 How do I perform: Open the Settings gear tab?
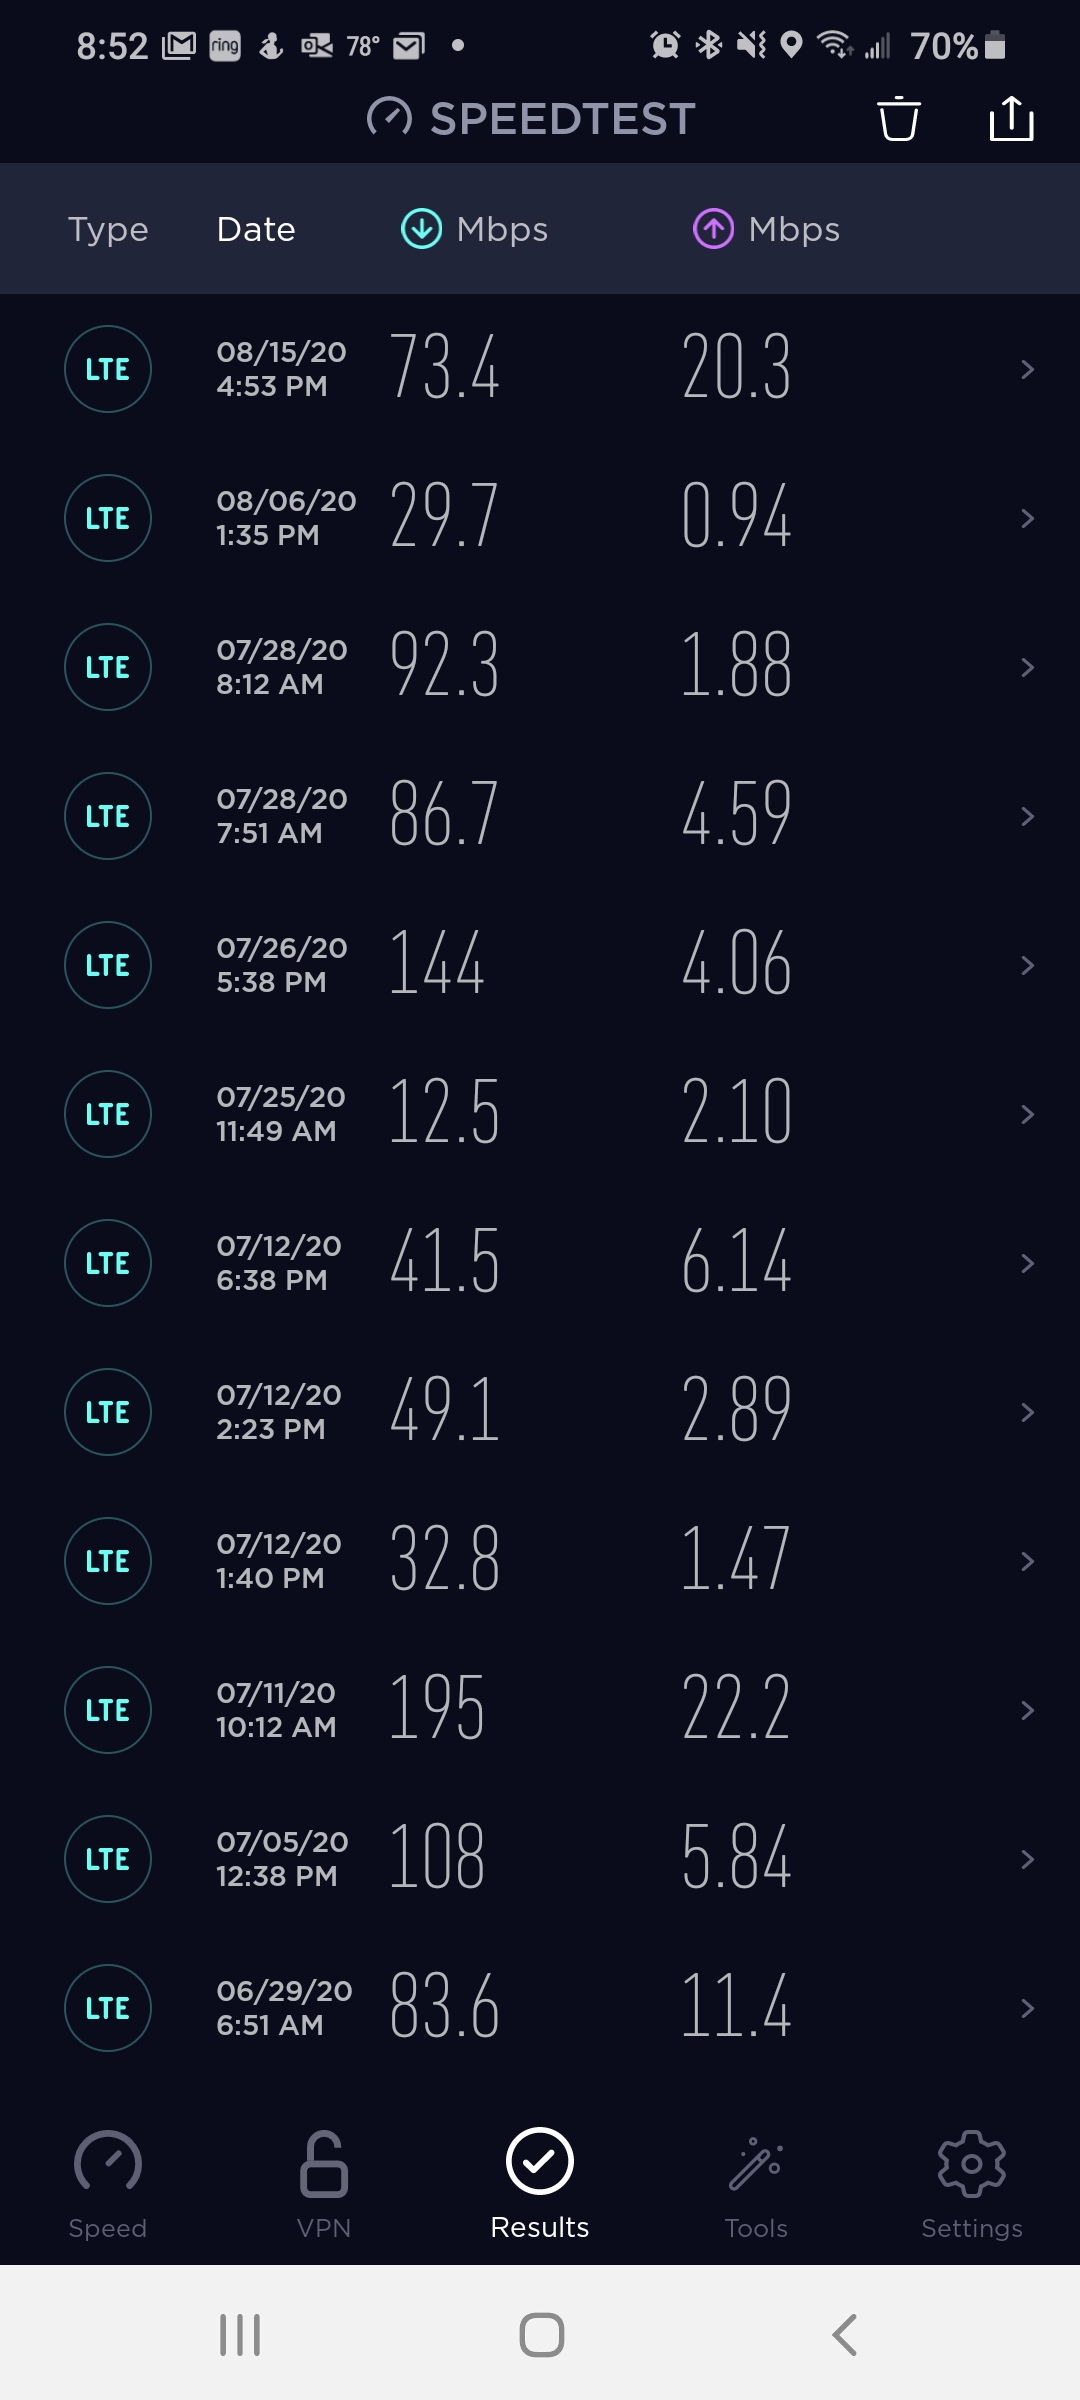pyautogui.click(x=972, y=2186)
